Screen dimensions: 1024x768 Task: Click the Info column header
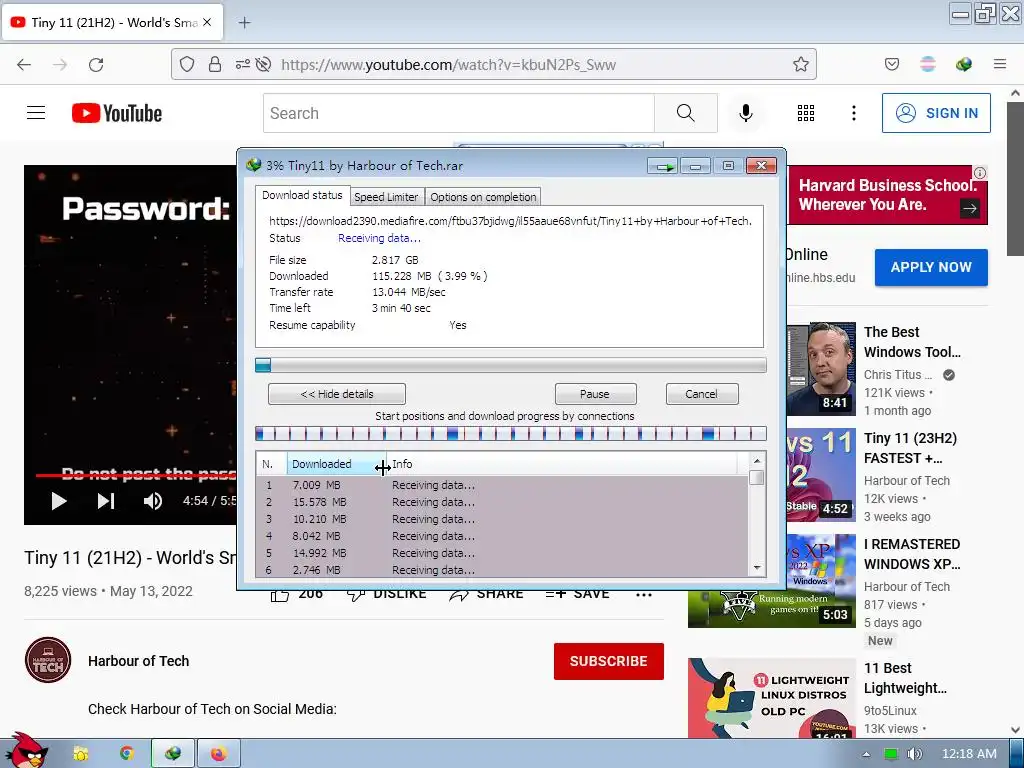click(x=562, y=464)
